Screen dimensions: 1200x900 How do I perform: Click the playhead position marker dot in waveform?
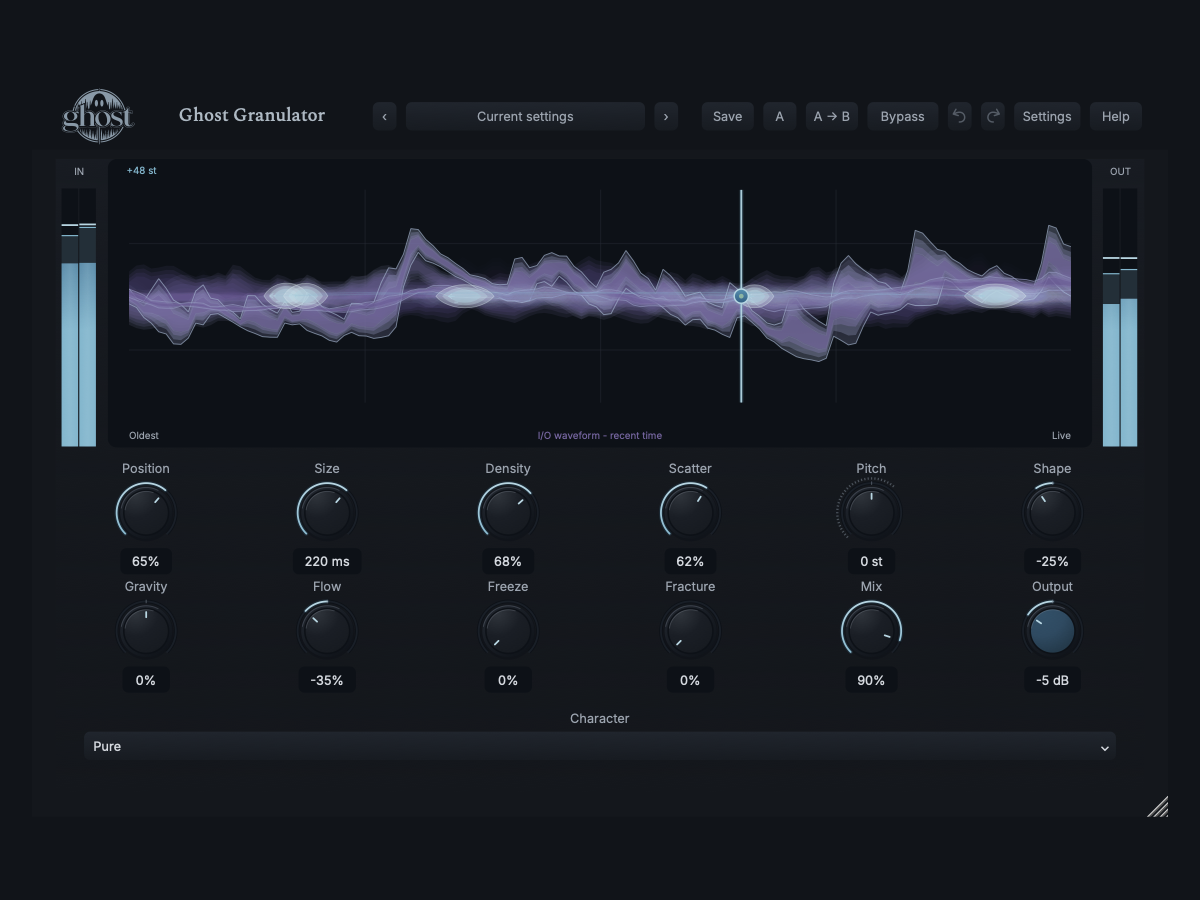tap(741, 296)
